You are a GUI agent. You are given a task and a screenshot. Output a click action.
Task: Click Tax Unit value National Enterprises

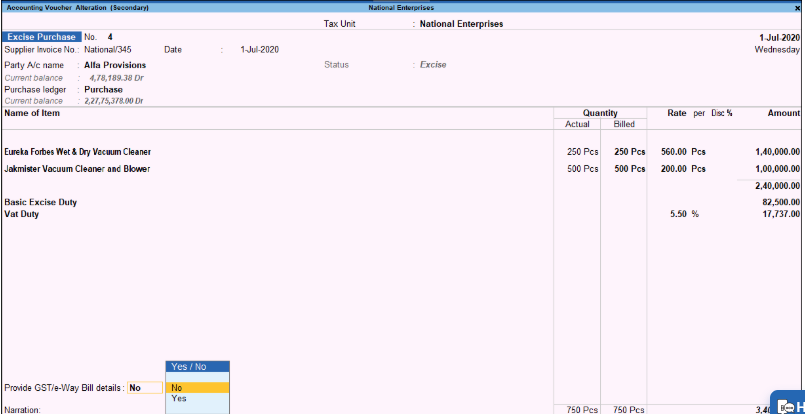[x=462, y=24]
